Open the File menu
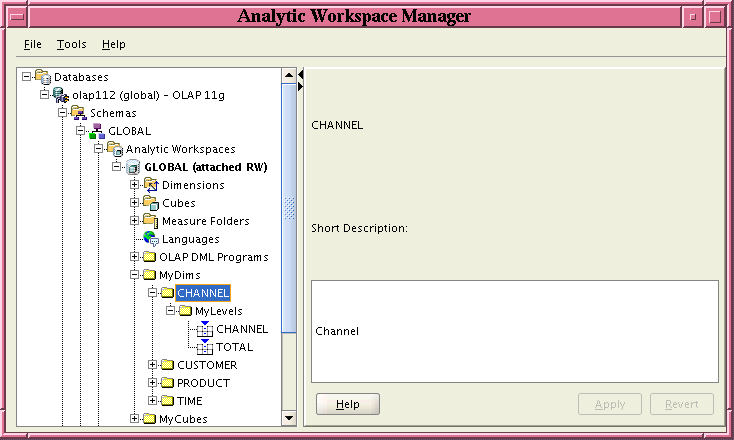 33,45
